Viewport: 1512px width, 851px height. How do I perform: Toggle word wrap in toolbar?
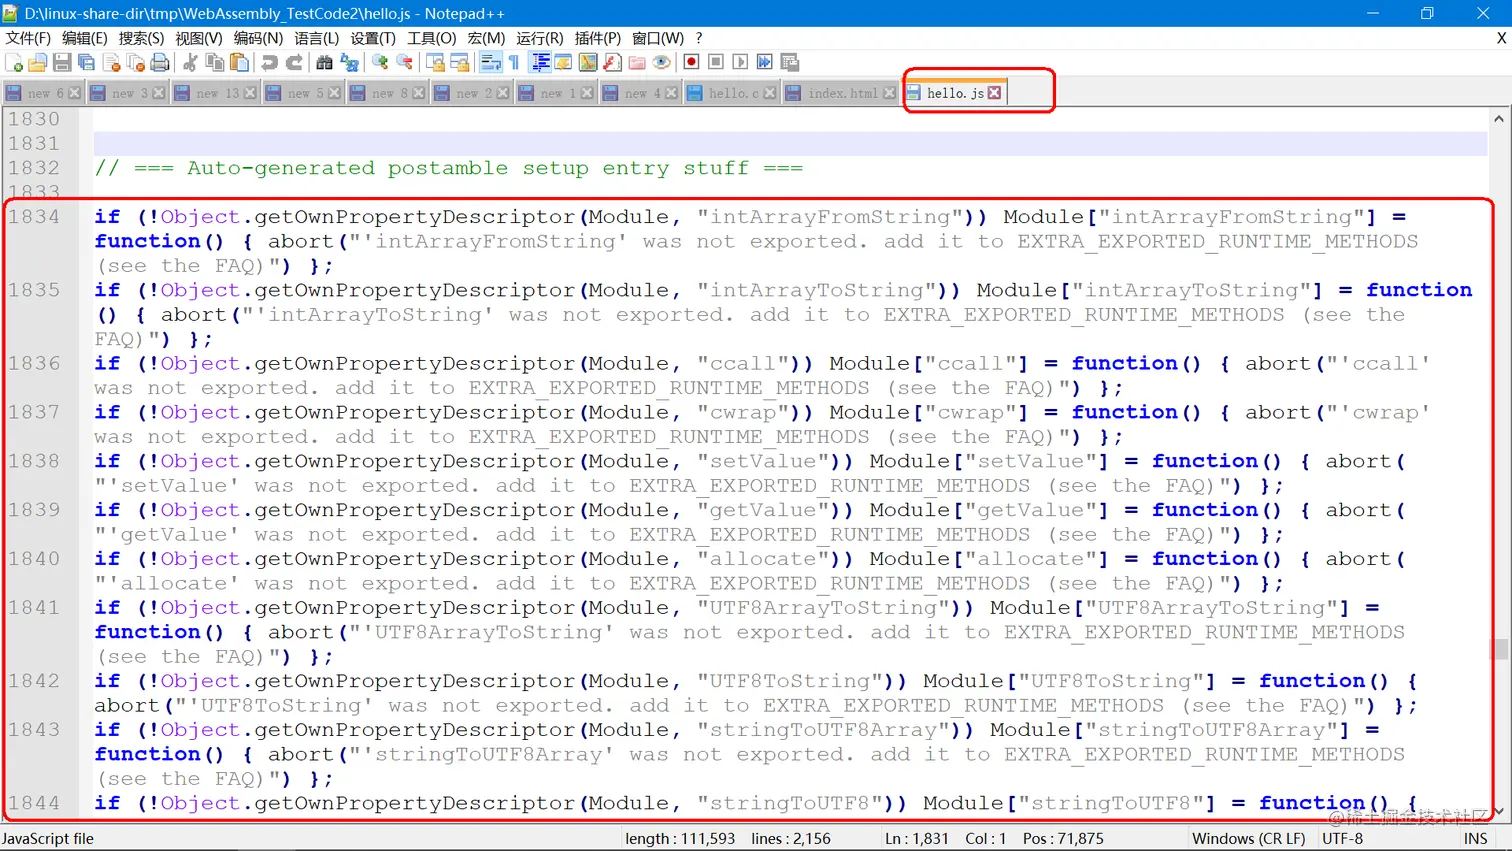click(490, 62)
